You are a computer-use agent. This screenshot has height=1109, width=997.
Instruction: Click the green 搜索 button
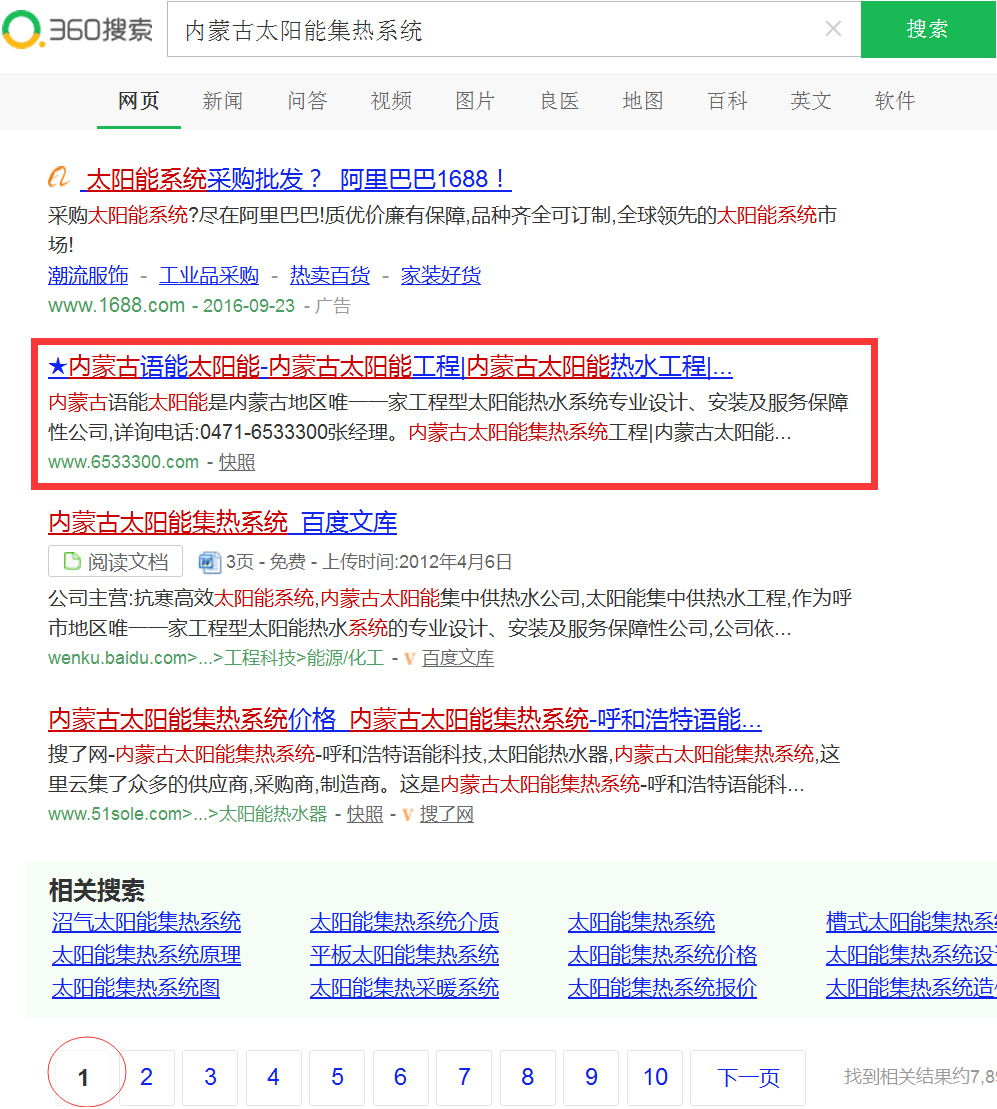tap(928, 29)
